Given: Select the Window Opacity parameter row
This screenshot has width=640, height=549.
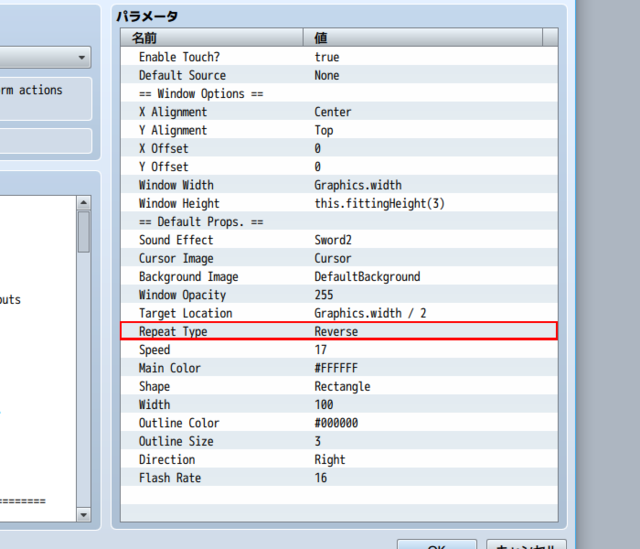Looking at the screenshot, I should [339, 295].
